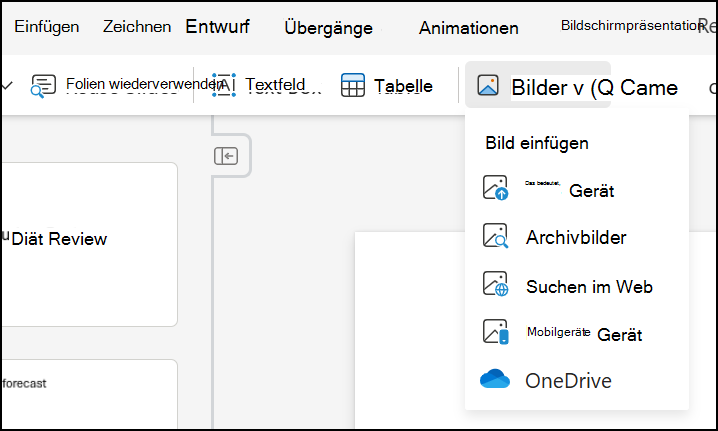The height and width of the screenshot is (431, 718).
Task: Select the forecast slide thumbnail
Action: click(89, 395)
